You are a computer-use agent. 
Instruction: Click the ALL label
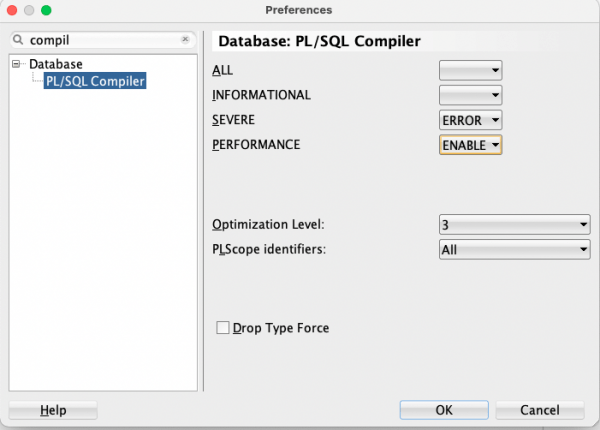tap(222, 70)
